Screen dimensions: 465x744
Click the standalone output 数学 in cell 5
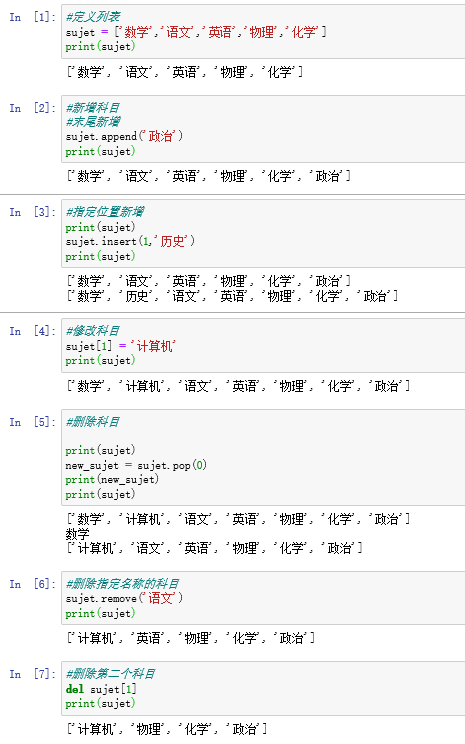pos(77,534)
